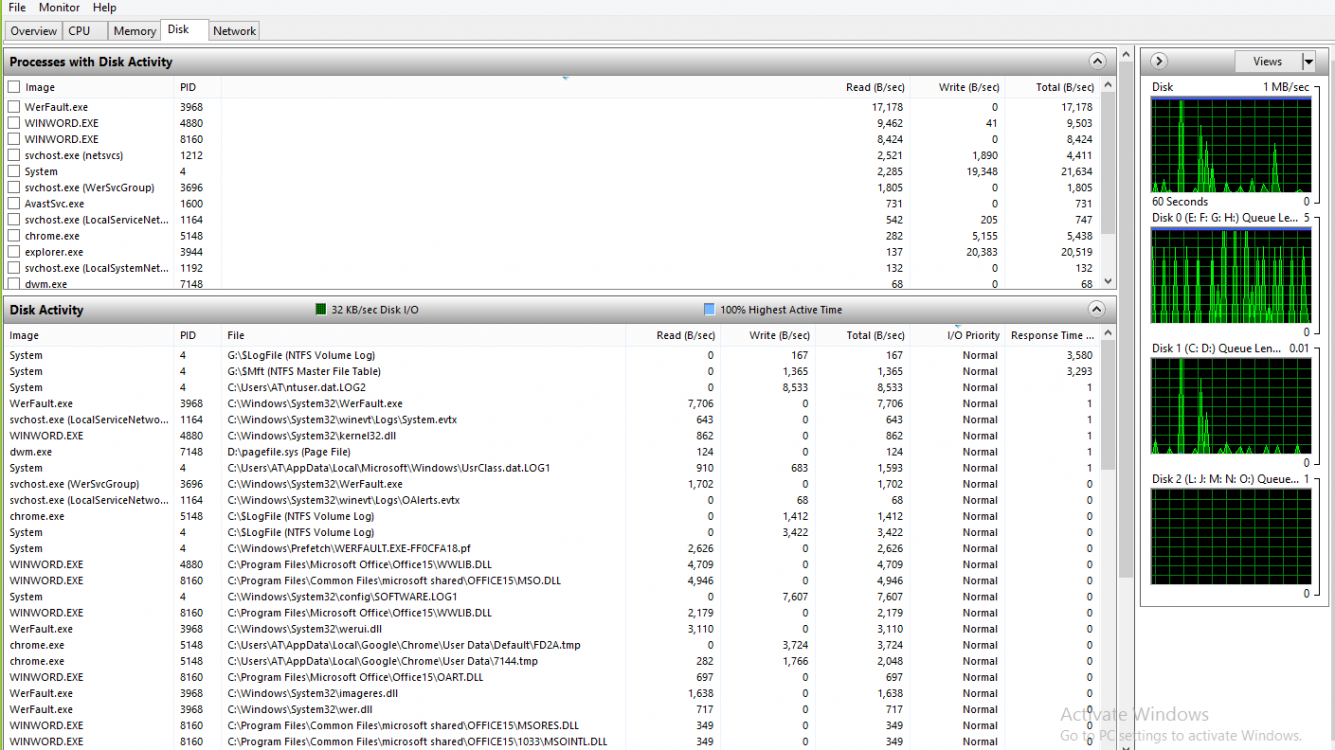Screen dimensions: 1335x750
Task: Collapse the graphs pane with the arrow button
Action: [1159, 61]
